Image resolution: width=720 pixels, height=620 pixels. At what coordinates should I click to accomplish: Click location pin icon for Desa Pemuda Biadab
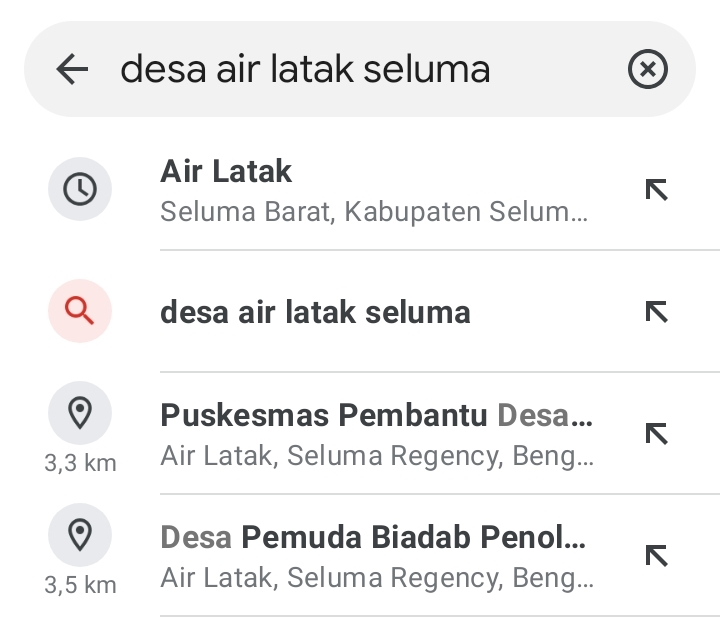[80, 535]
